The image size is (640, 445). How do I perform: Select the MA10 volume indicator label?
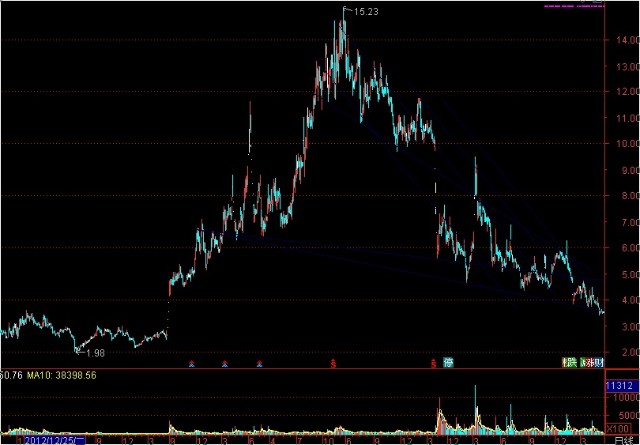(49, 375)
